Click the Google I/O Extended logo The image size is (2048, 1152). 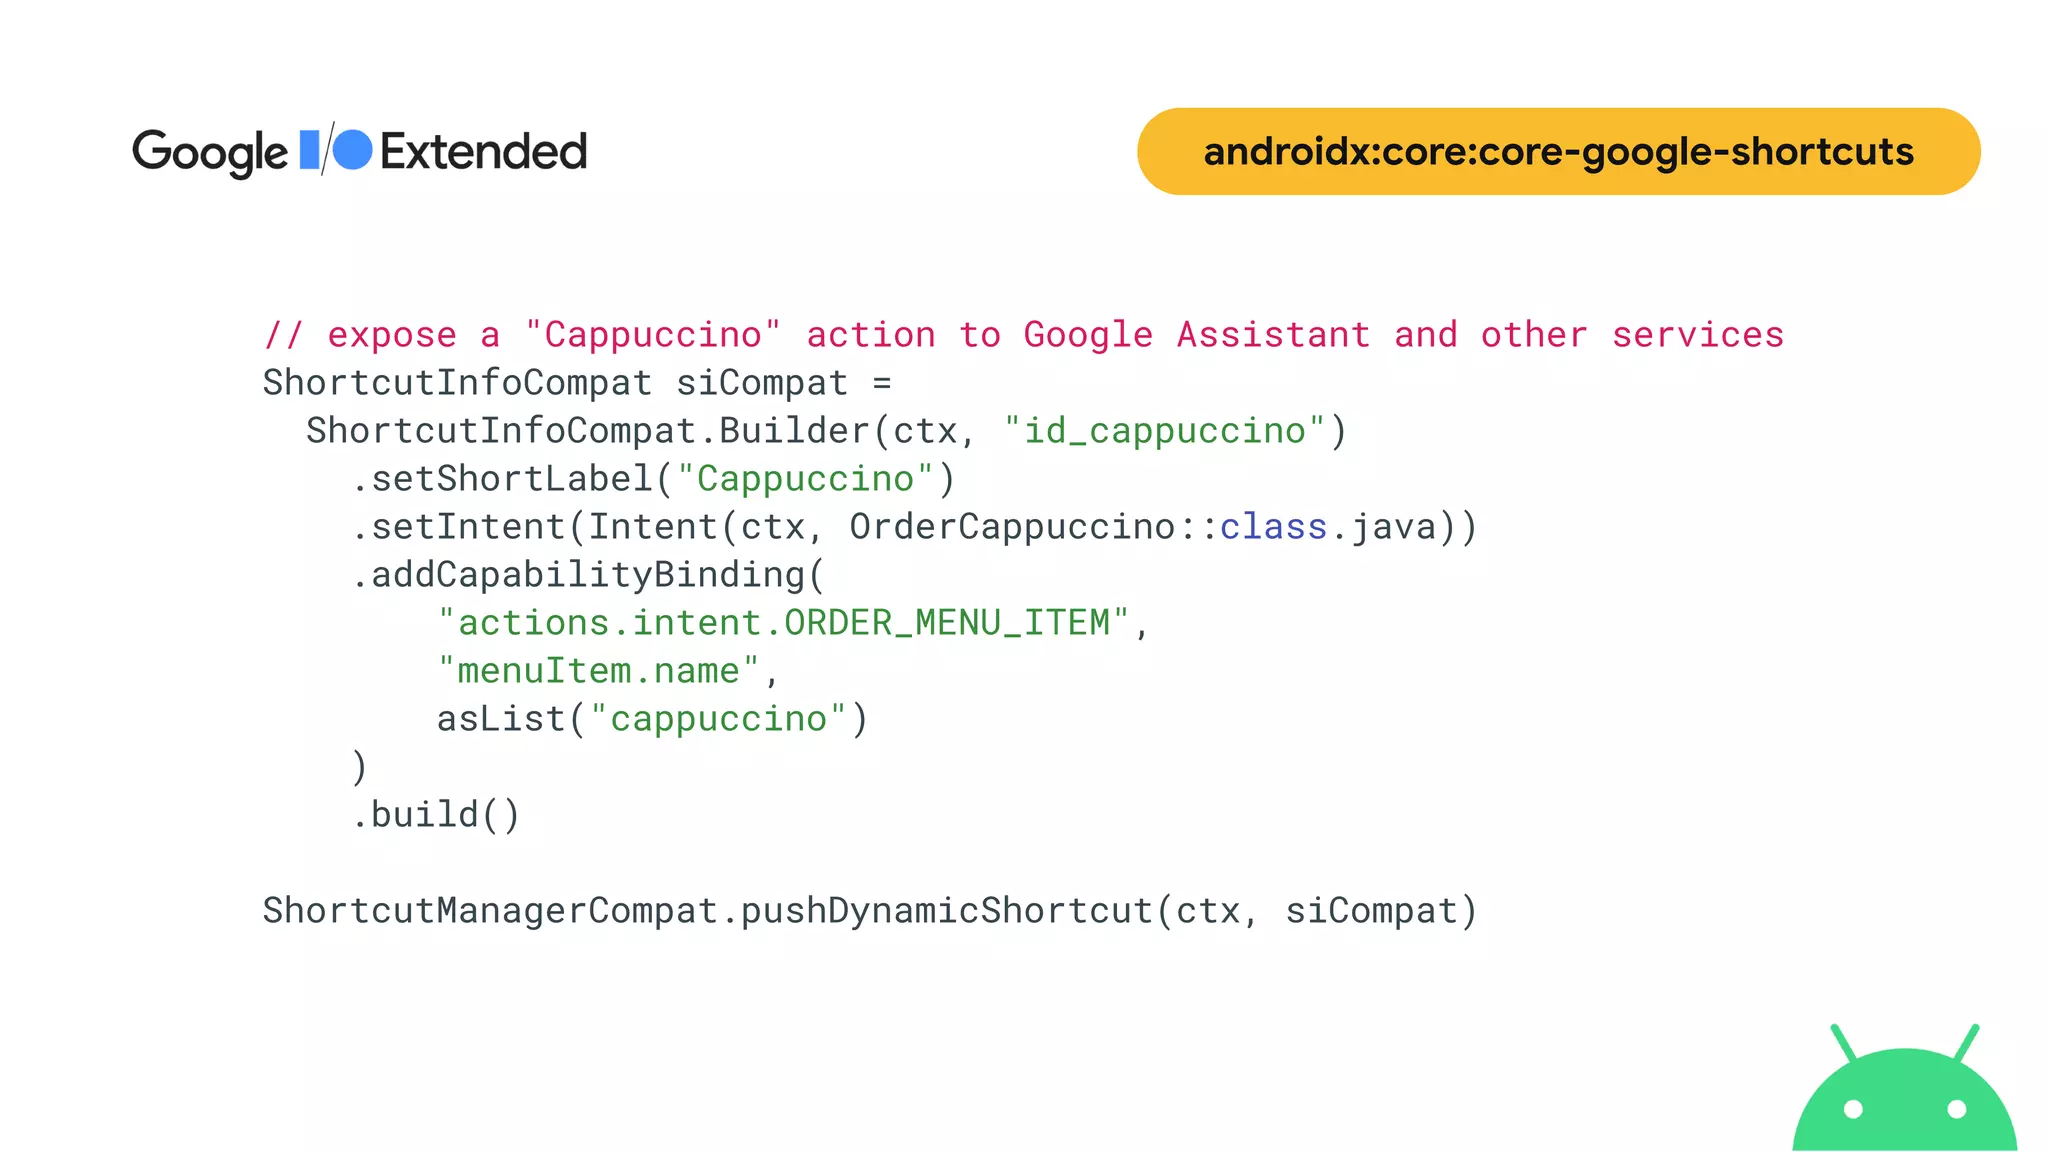tap(359, 151)
